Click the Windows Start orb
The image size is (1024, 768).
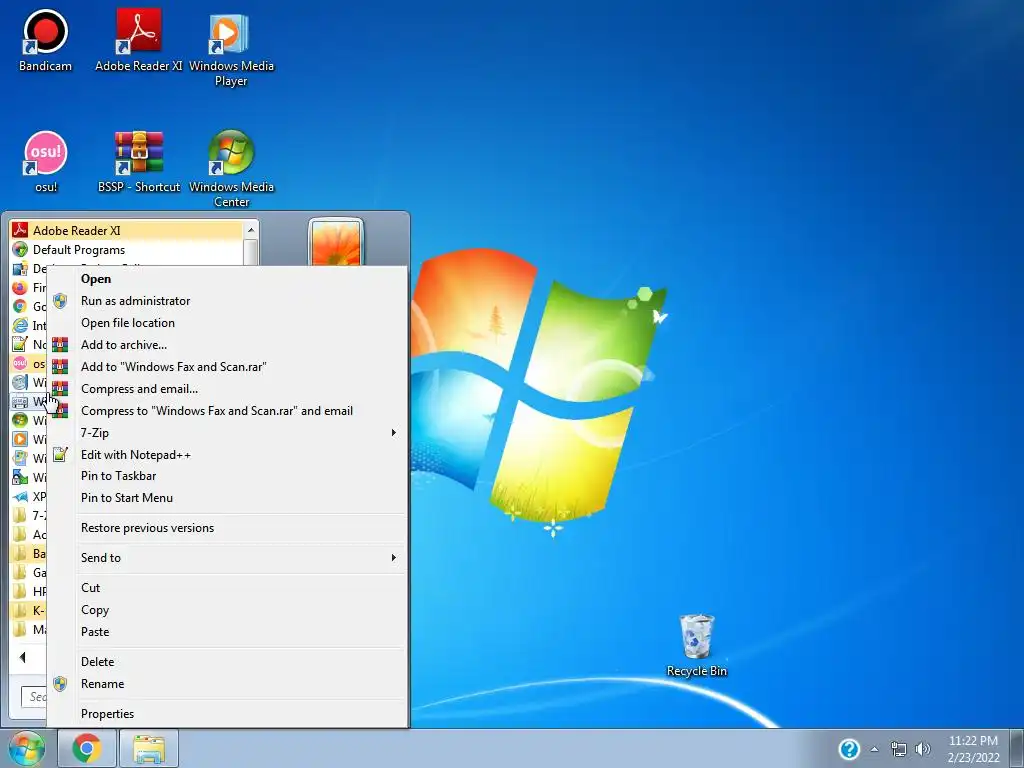click(x=26, y=748)
